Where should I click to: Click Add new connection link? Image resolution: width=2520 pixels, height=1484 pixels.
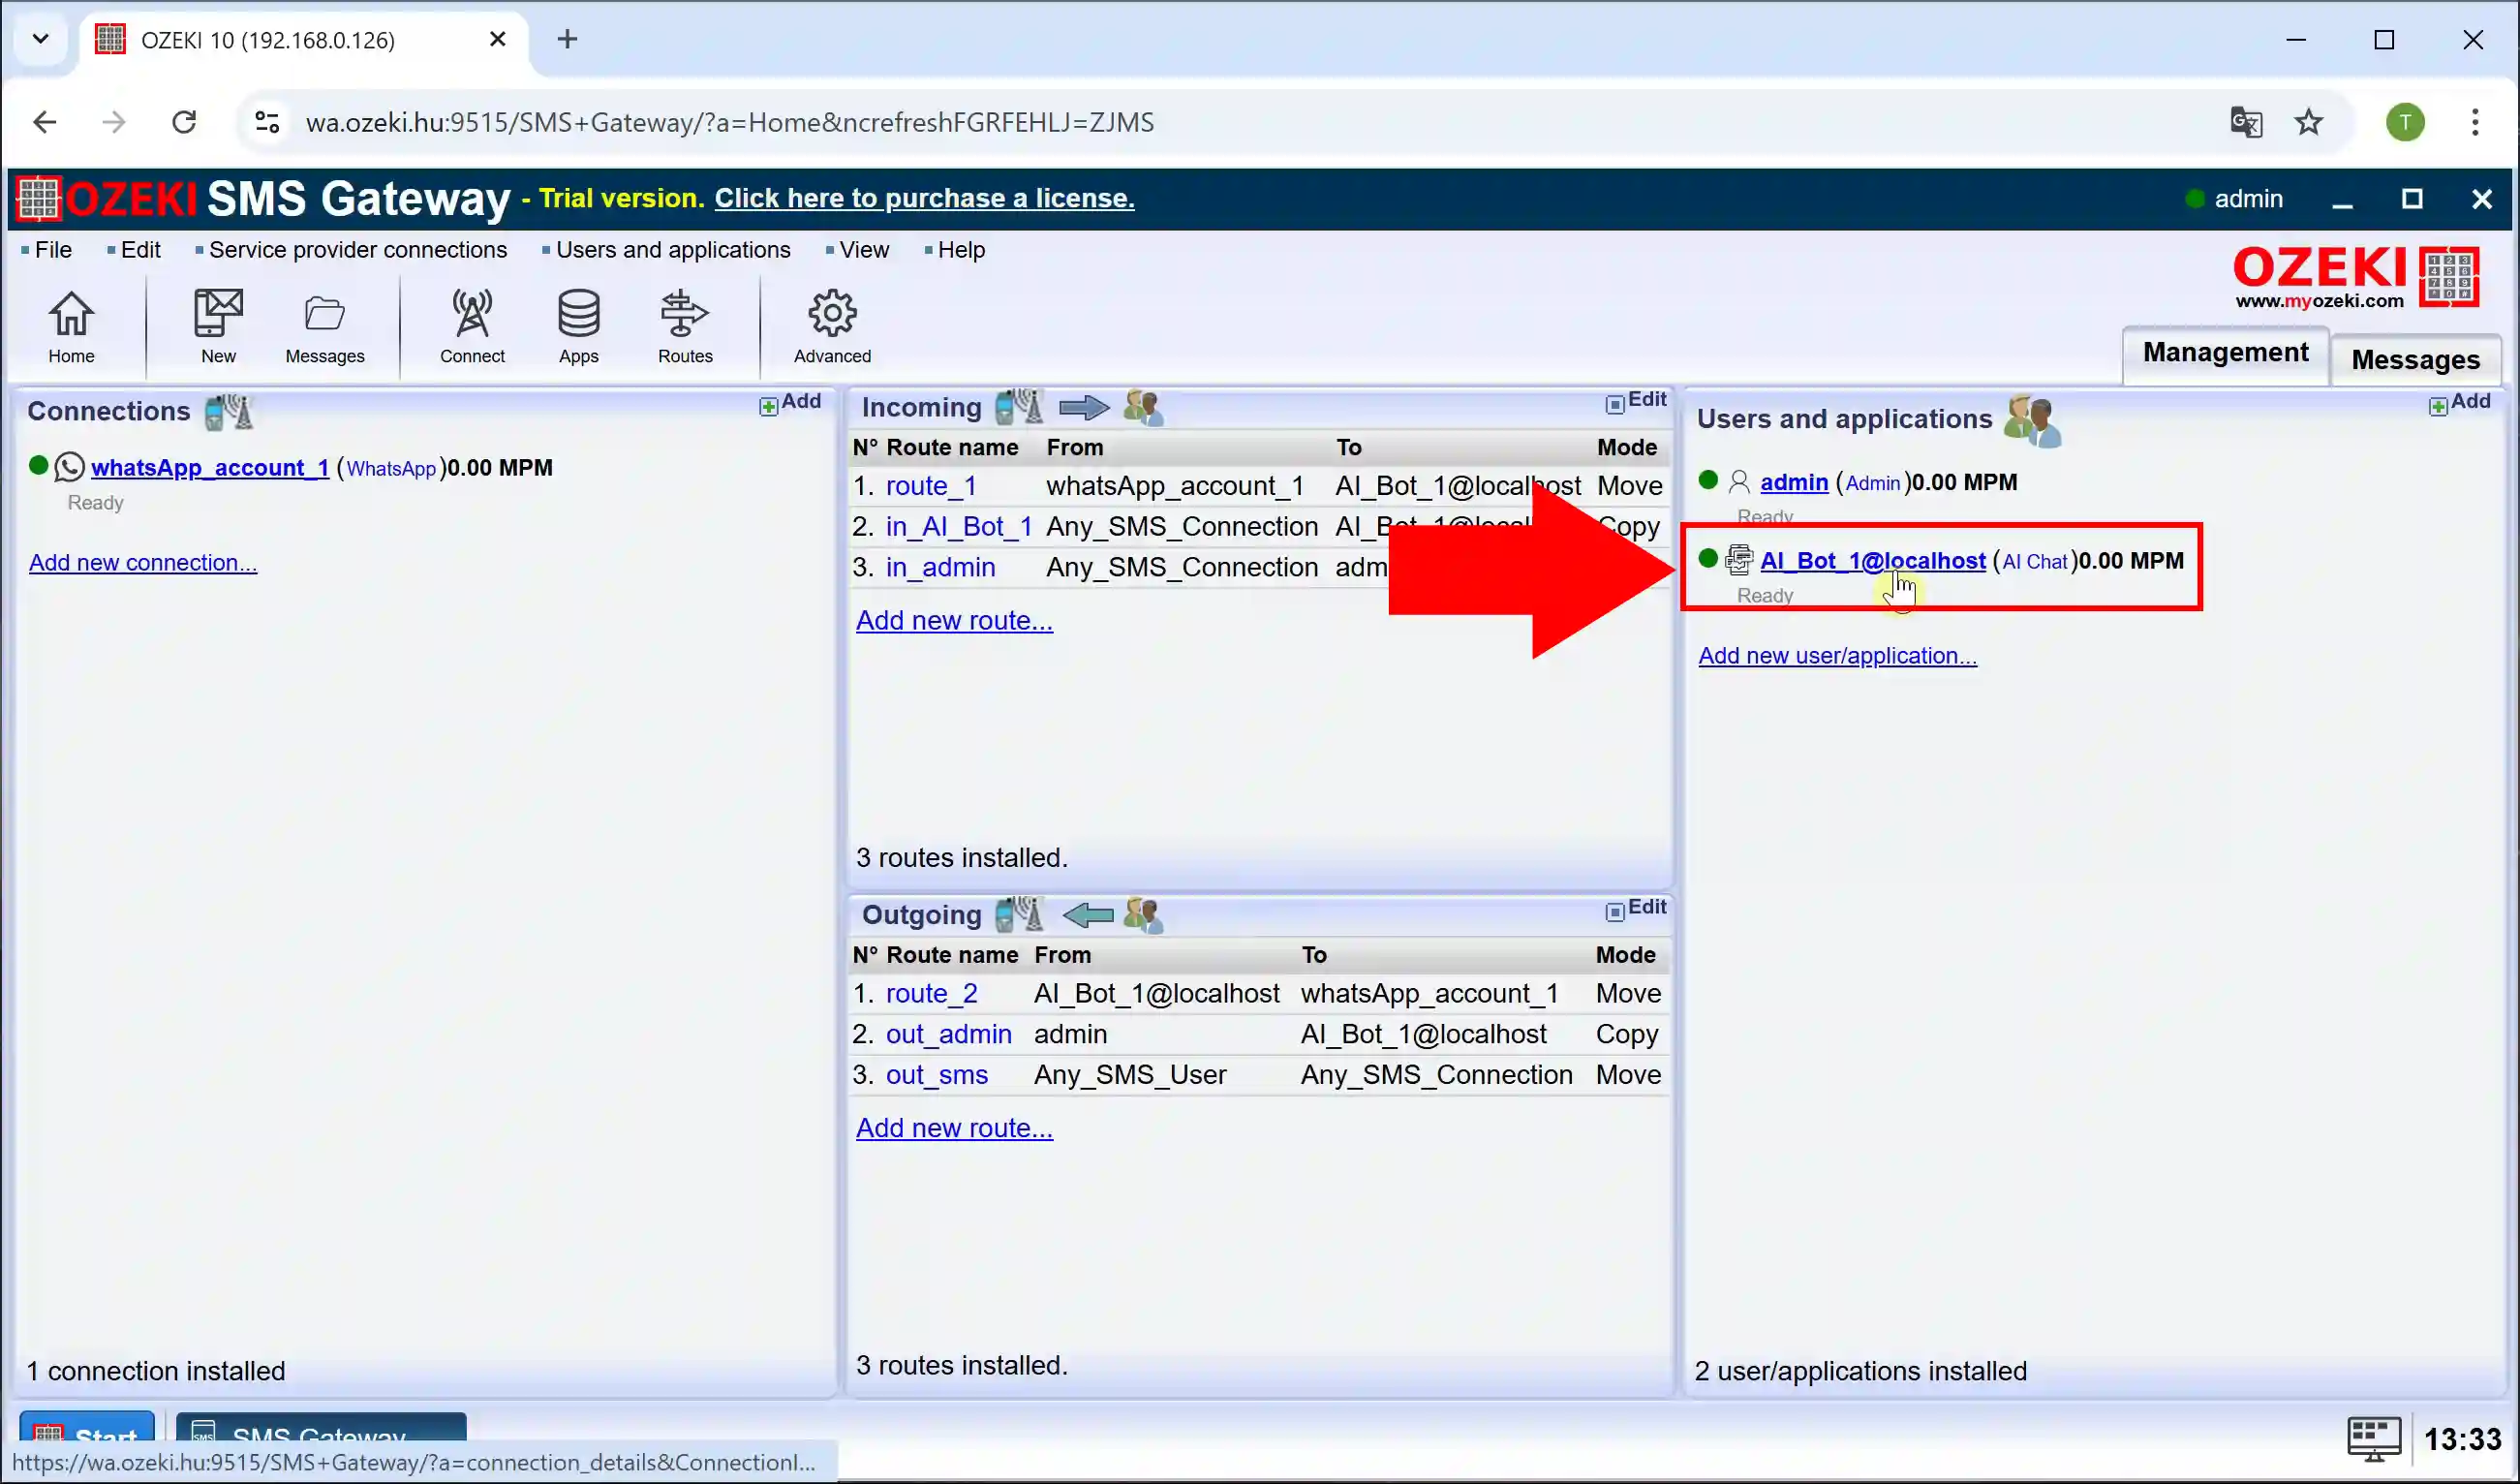pos(143,563)
